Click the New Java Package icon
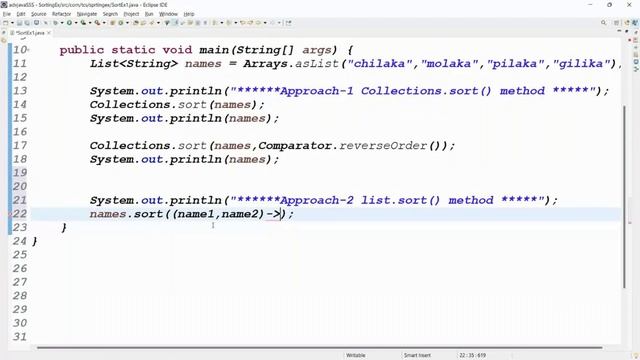This screenshot has height=360, width=640. (x=112, y=23)
